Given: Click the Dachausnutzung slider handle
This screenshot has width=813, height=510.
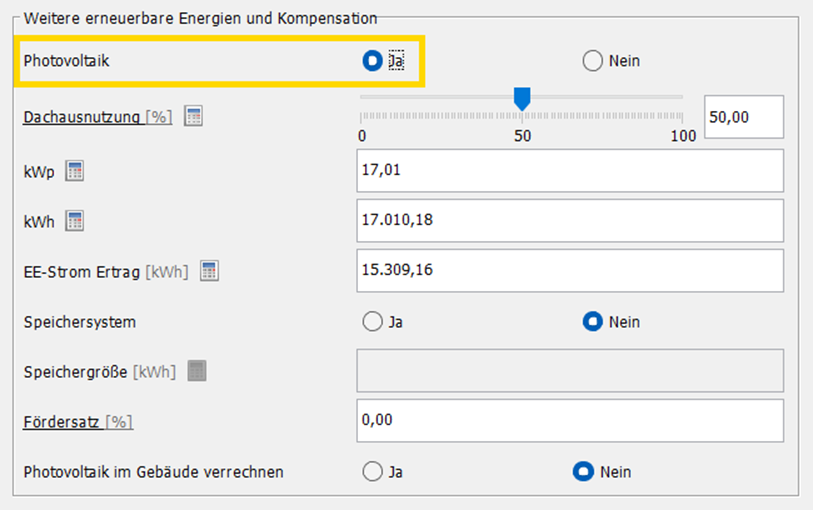Looking at the screenshot, I should [x=521, y=98].
